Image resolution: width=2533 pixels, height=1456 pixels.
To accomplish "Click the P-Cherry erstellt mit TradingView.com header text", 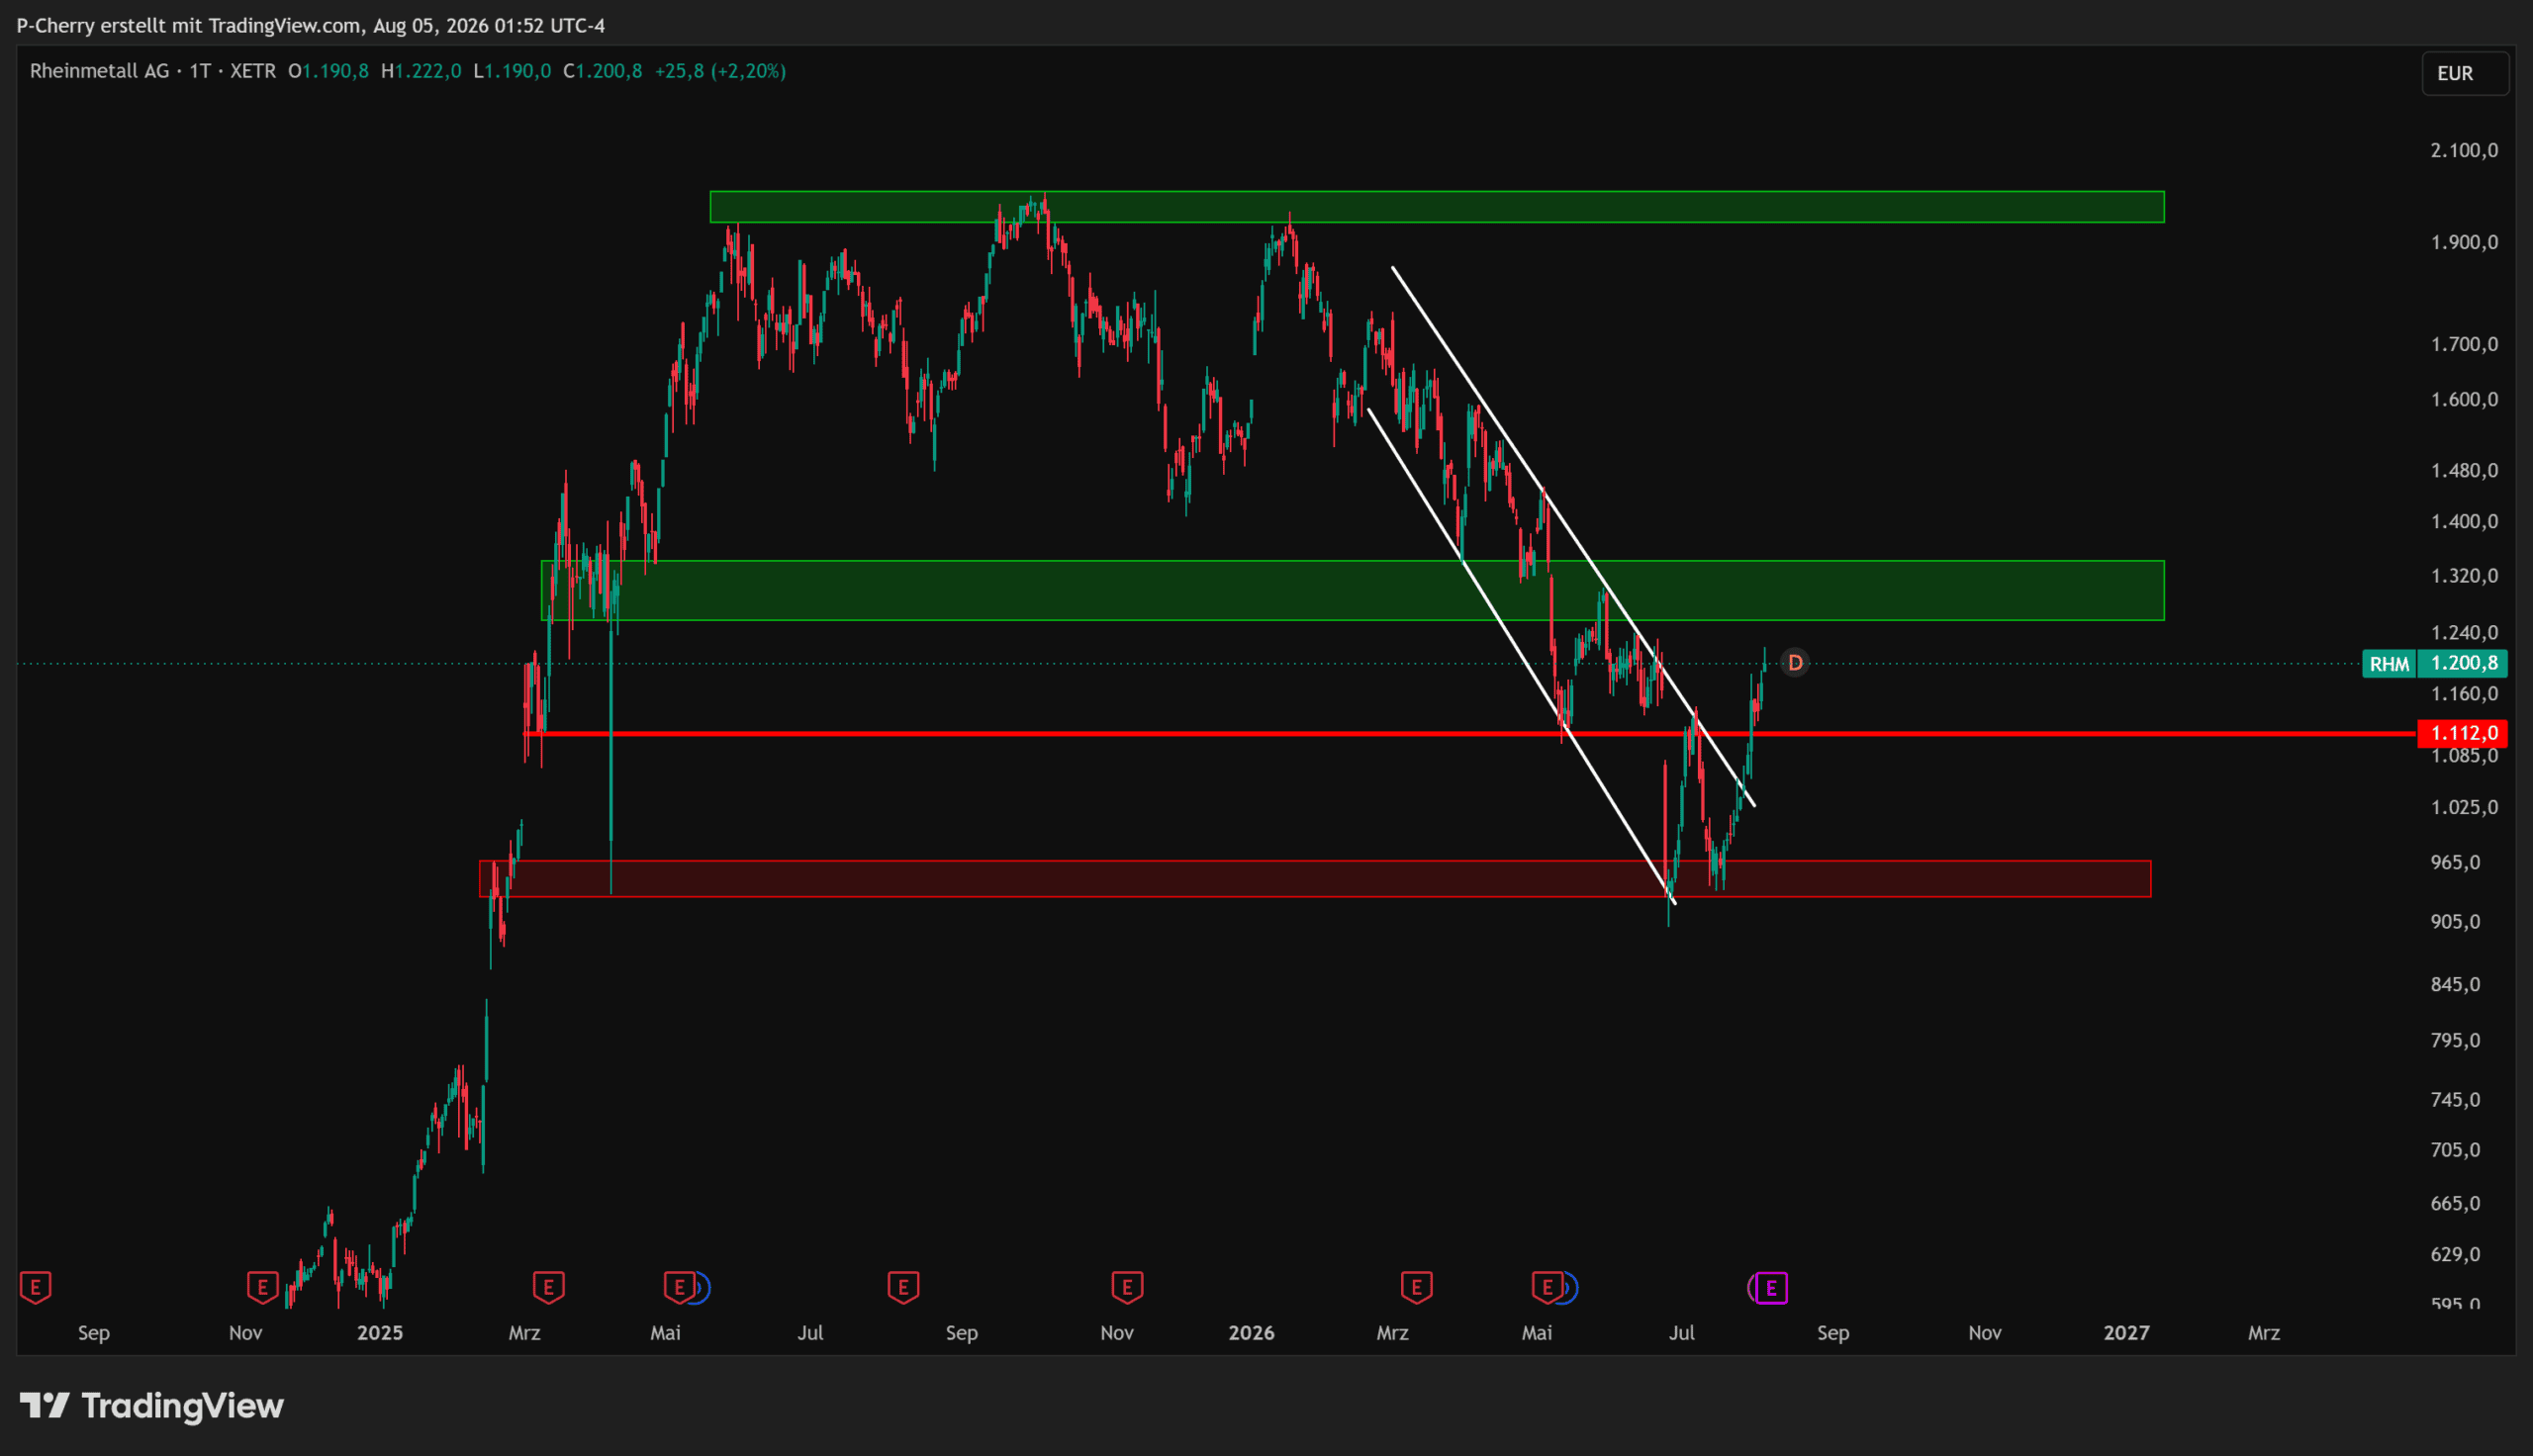I will coord(311,25).
